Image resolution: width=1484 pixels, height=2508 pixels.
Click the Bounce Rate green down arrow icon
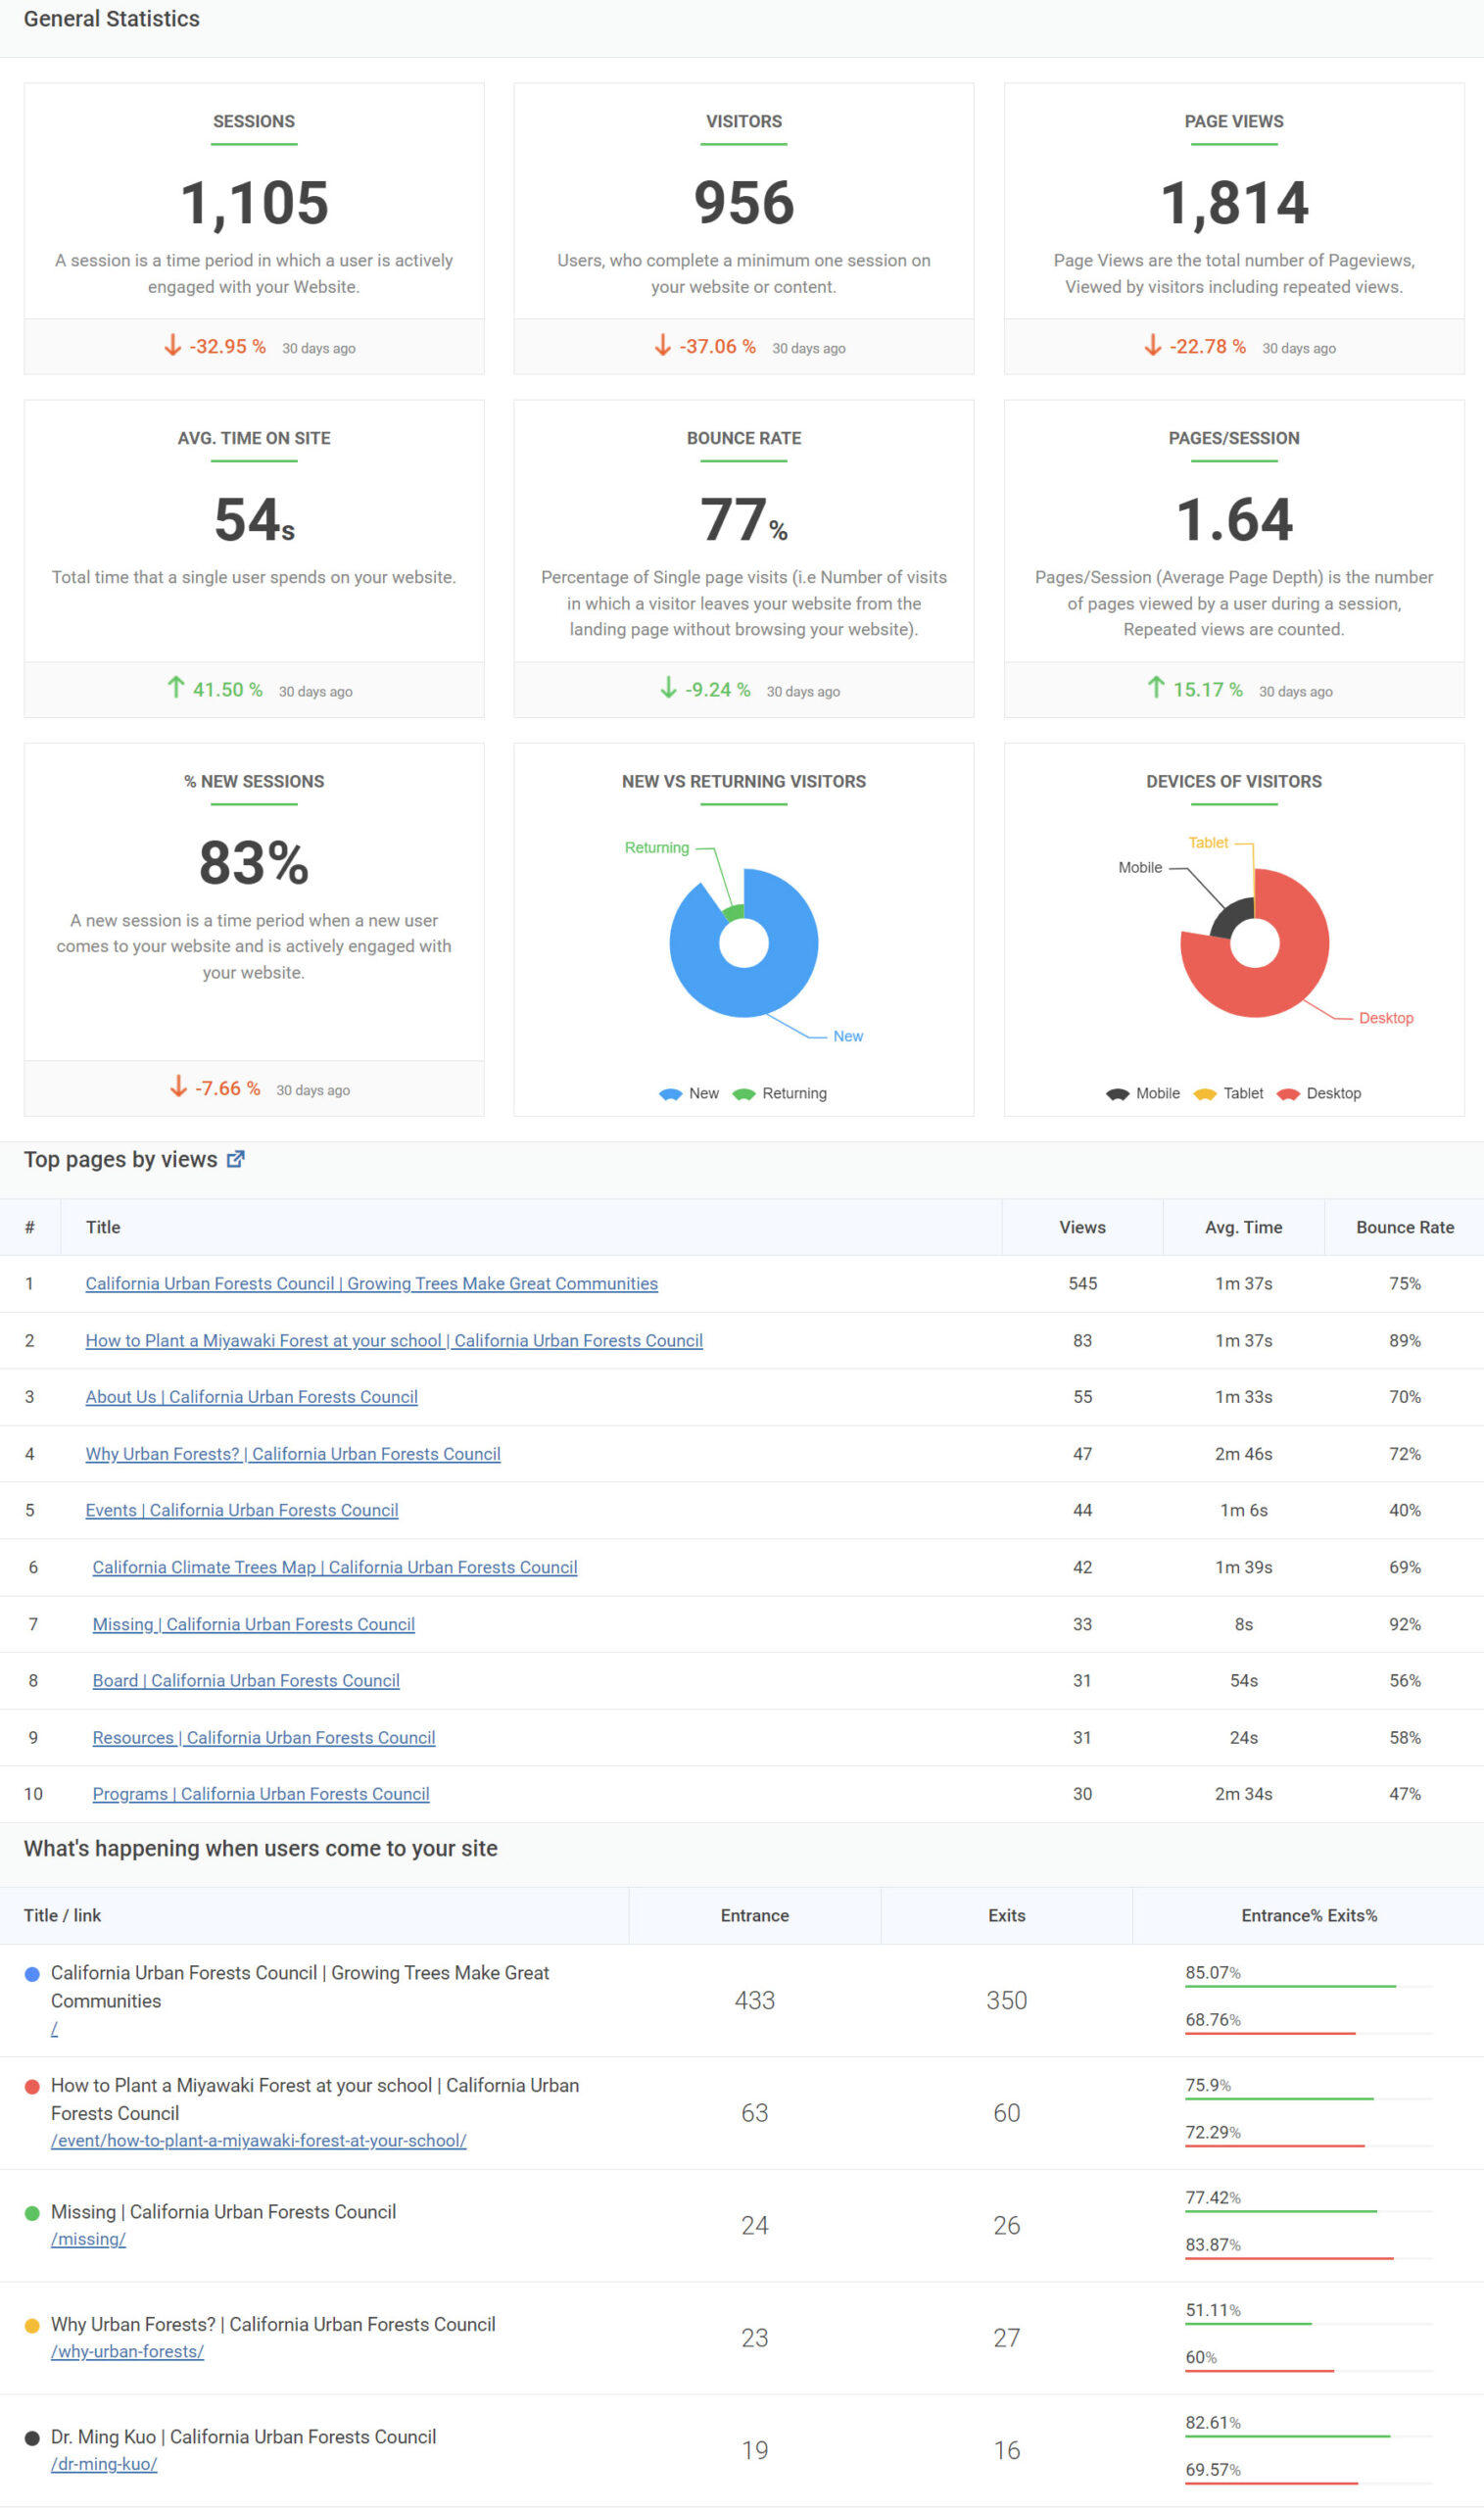click(668, 687)
